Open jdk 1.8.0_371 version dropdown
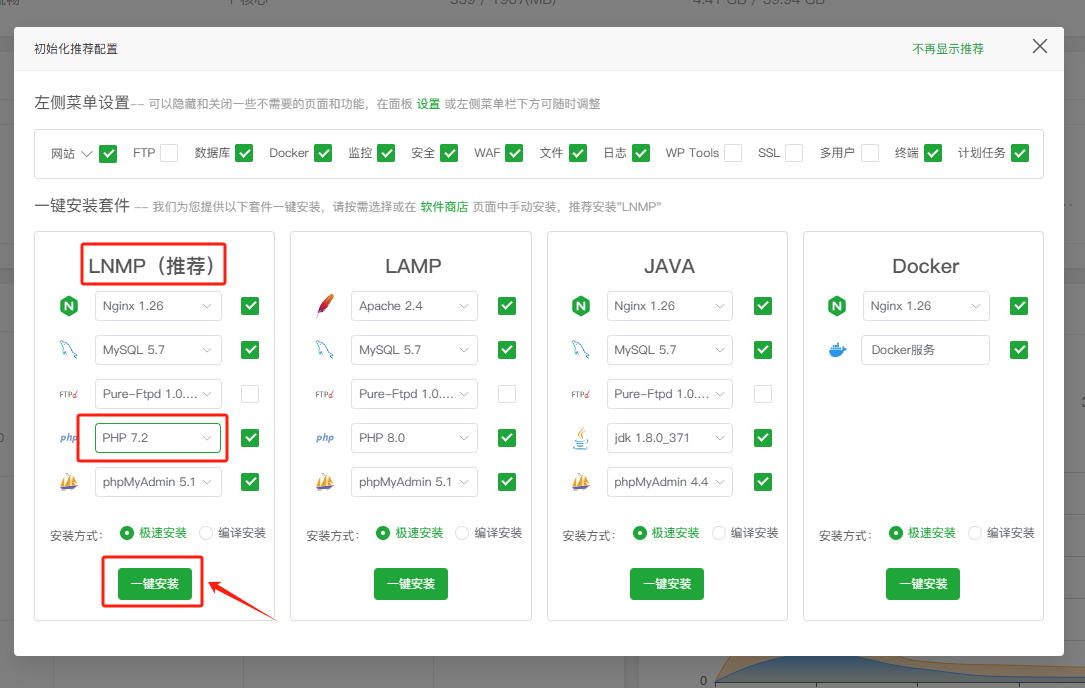Screen dimensions: 1085x688 pyautogui.click(x=669, y=437)
